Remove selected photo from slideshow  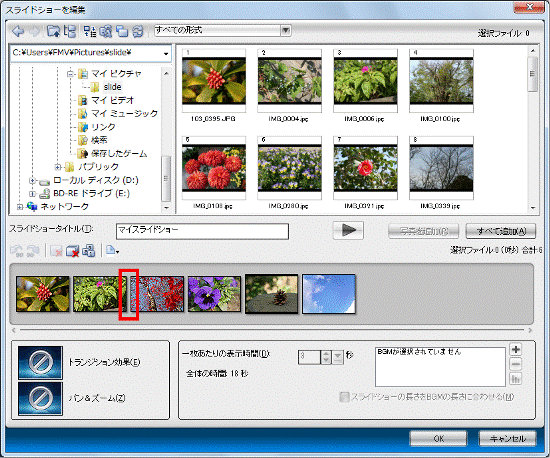[56, 251]
